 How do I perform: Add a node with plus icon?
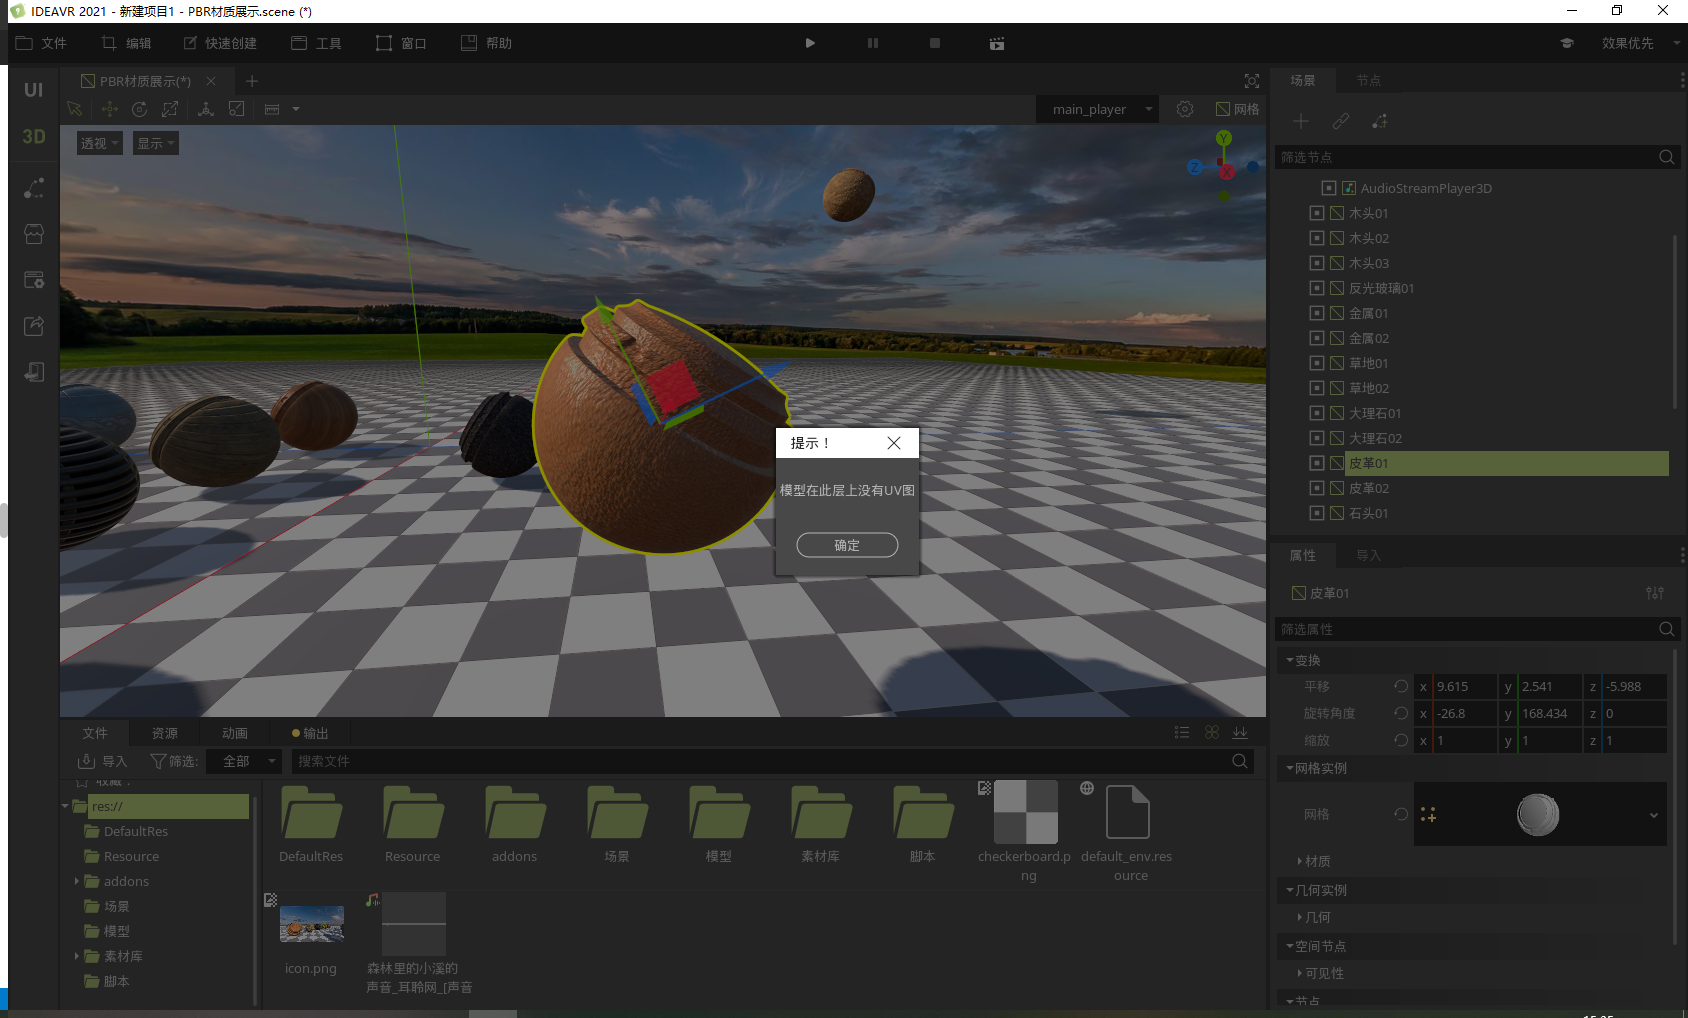(x=1301, y=121)
